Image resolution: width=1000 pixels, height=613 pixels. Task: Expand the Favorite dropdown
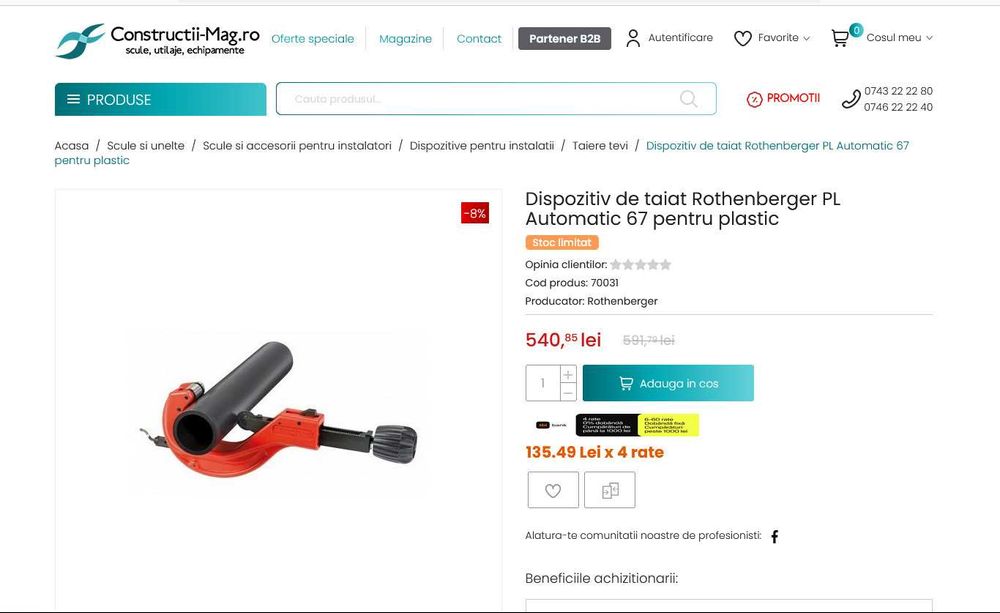coord(806,38)
